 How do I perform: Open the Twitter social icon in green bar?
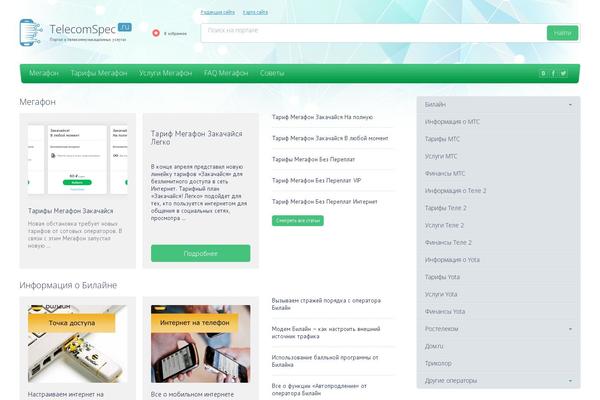coord(563,73)
